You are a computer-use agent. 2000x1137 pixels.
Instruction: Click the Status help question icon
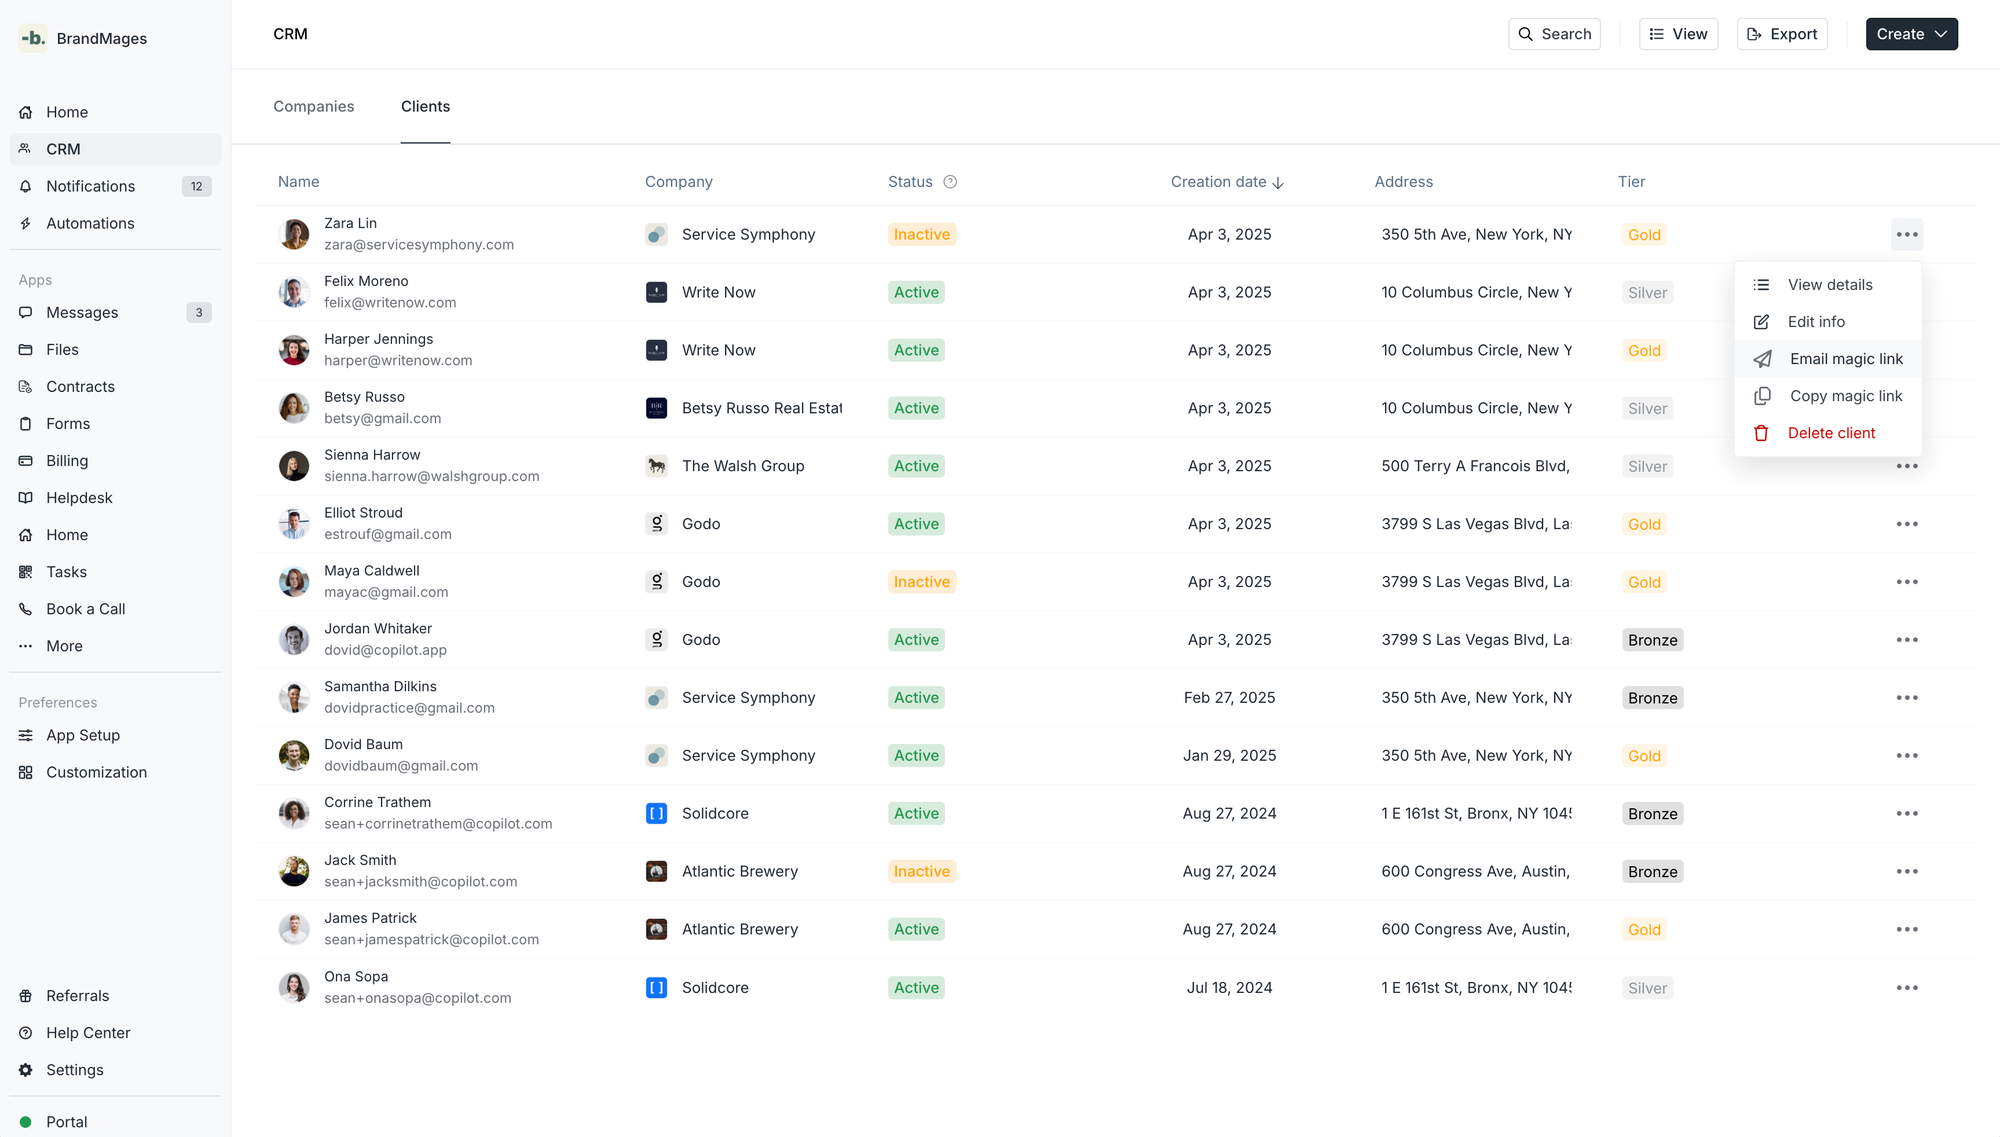click(x=950, y=182)
